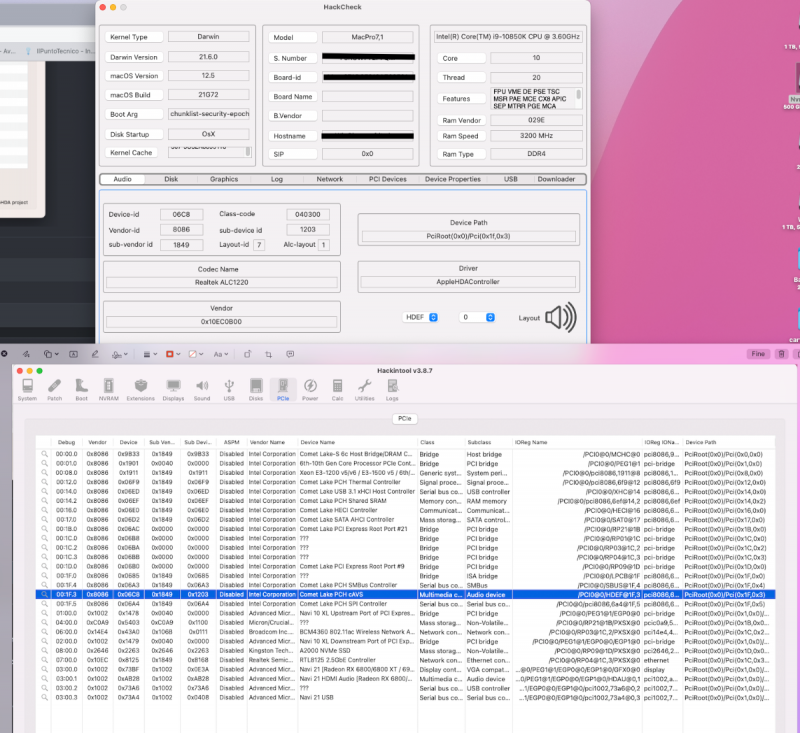Click the Rotate markup tool
800x733 pixels.
pyautogui.click(x=247, y=354)
